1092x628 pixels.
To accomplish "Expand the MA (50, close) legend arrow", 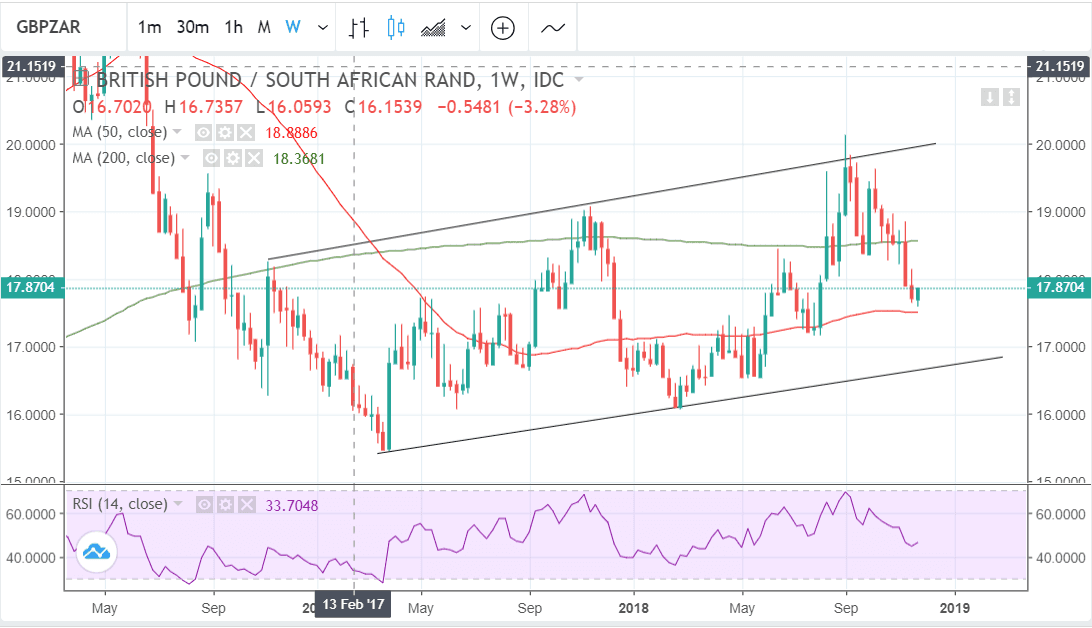I will coord(178,132).
